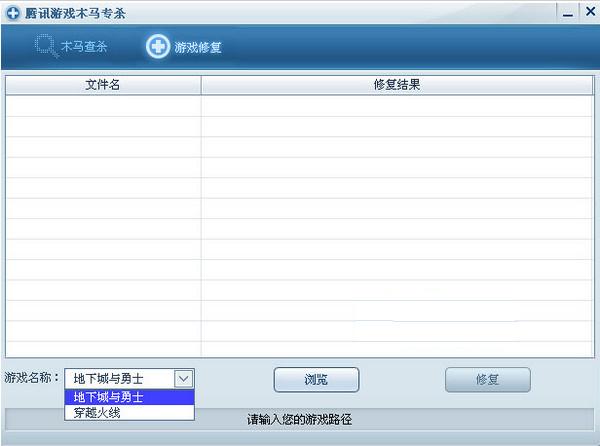Screen dimensions: 600x446
Task: Click the 修复结果 column header
Action: (397, 85)
